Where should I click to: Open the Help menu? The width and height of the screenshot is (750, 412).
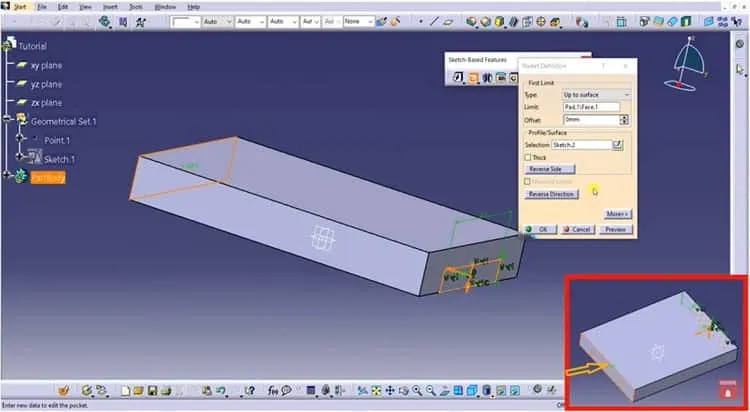pyautogui.click(x=194, y=7)
